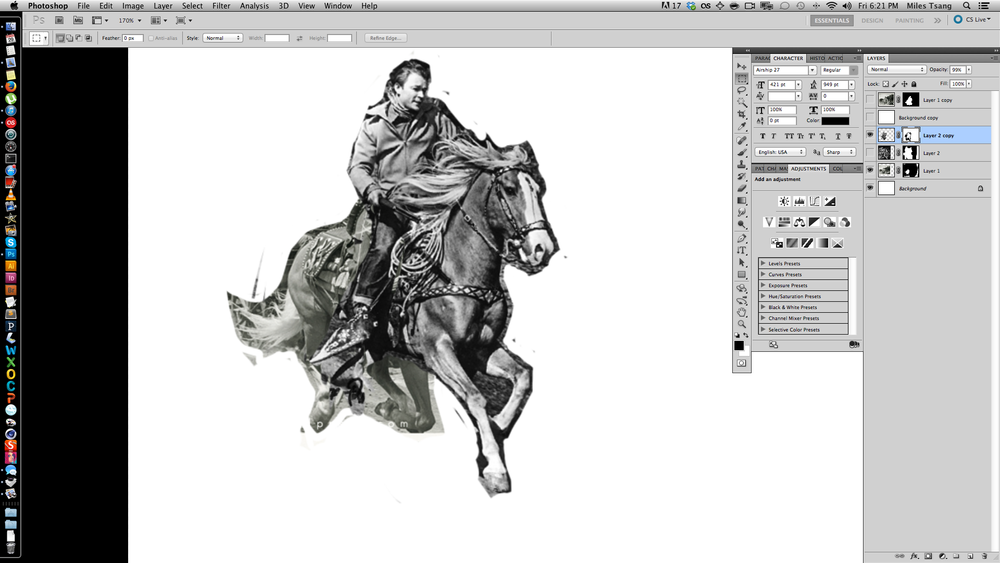Open the Opacity slider arrow
This screenshot has height=563, width=1000.
coord(969,69)
